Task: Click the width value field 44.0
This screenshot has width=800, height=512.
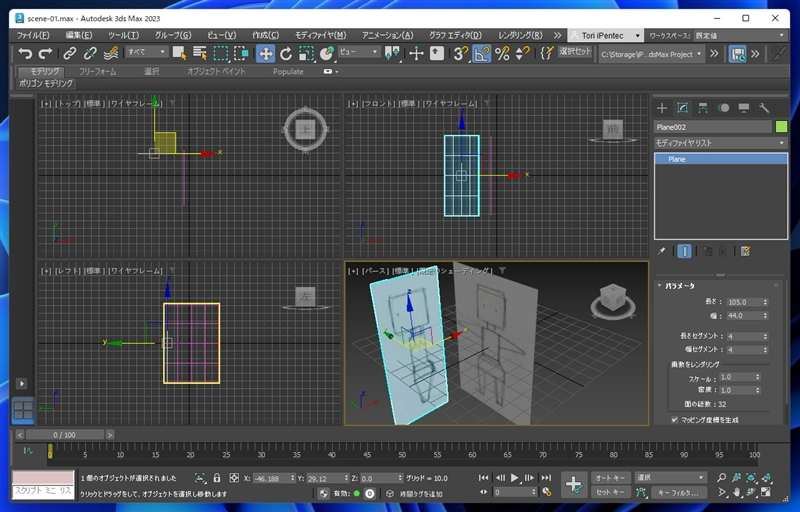Action: click(744, 316)
